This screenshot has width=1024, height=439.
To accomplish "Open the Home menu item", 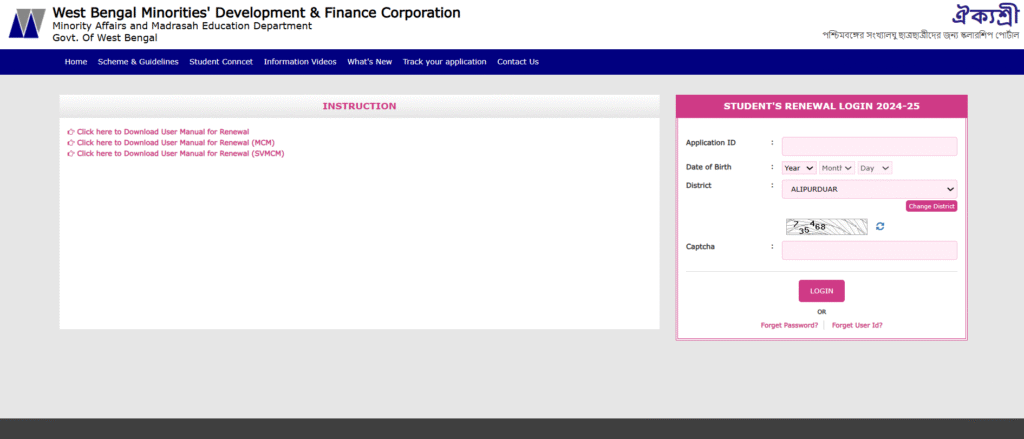I will [x=76, y=62].
